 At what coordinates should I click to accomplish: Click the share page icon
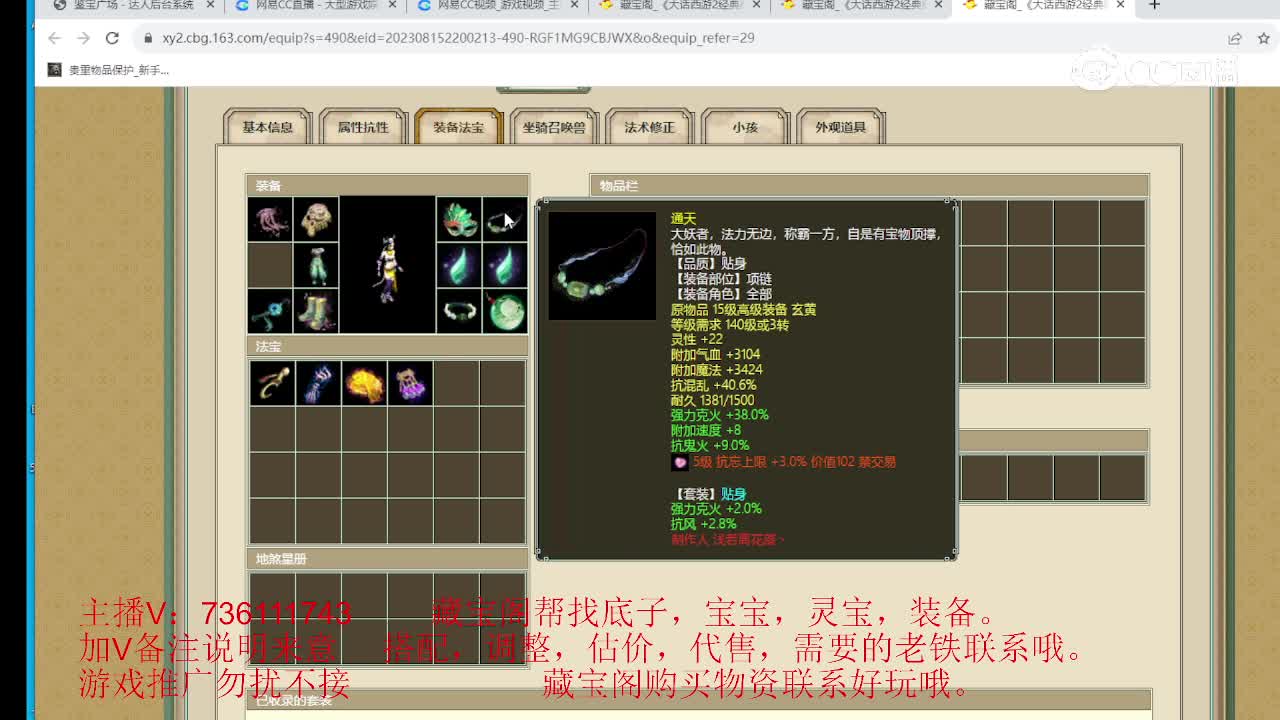(1235, 38)
